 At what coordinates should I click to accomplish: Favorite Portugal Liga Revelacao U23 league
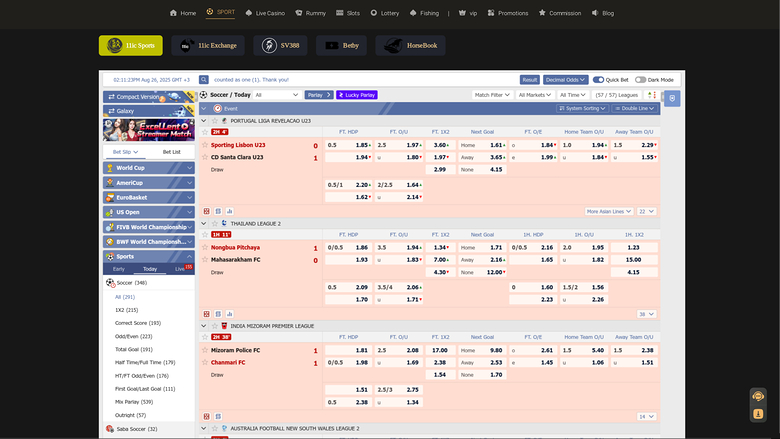click(215, 121)
